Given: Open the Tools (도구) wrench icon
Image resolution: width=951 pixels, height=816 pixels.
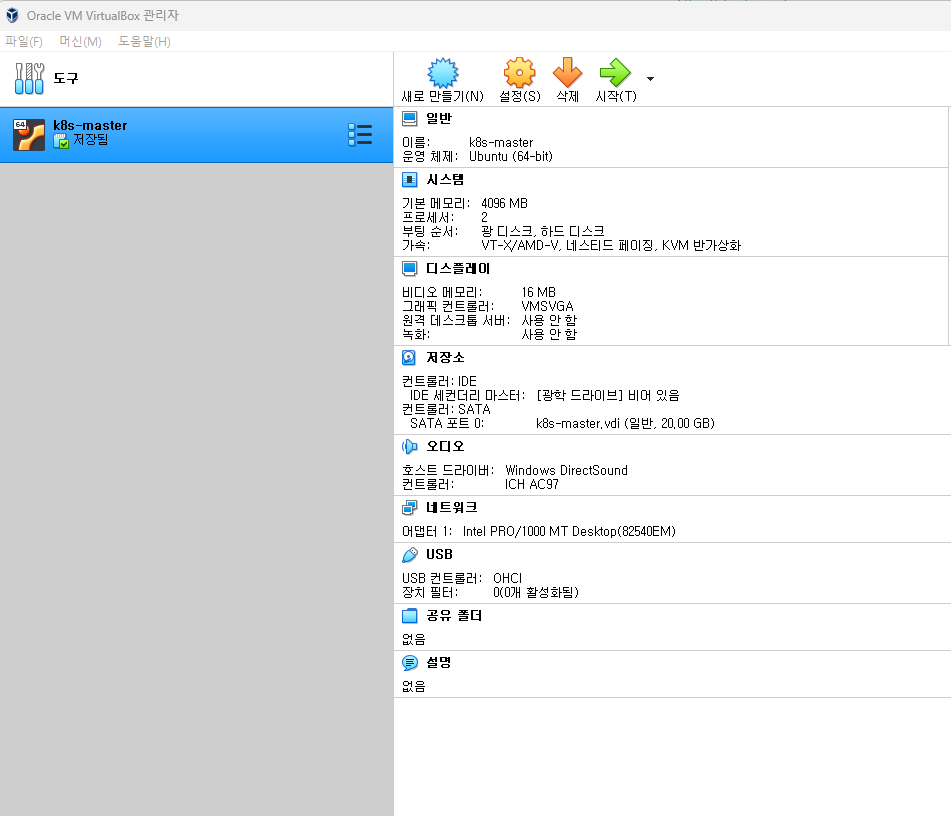Looking at the screenshot, I should tap(29, 78).
